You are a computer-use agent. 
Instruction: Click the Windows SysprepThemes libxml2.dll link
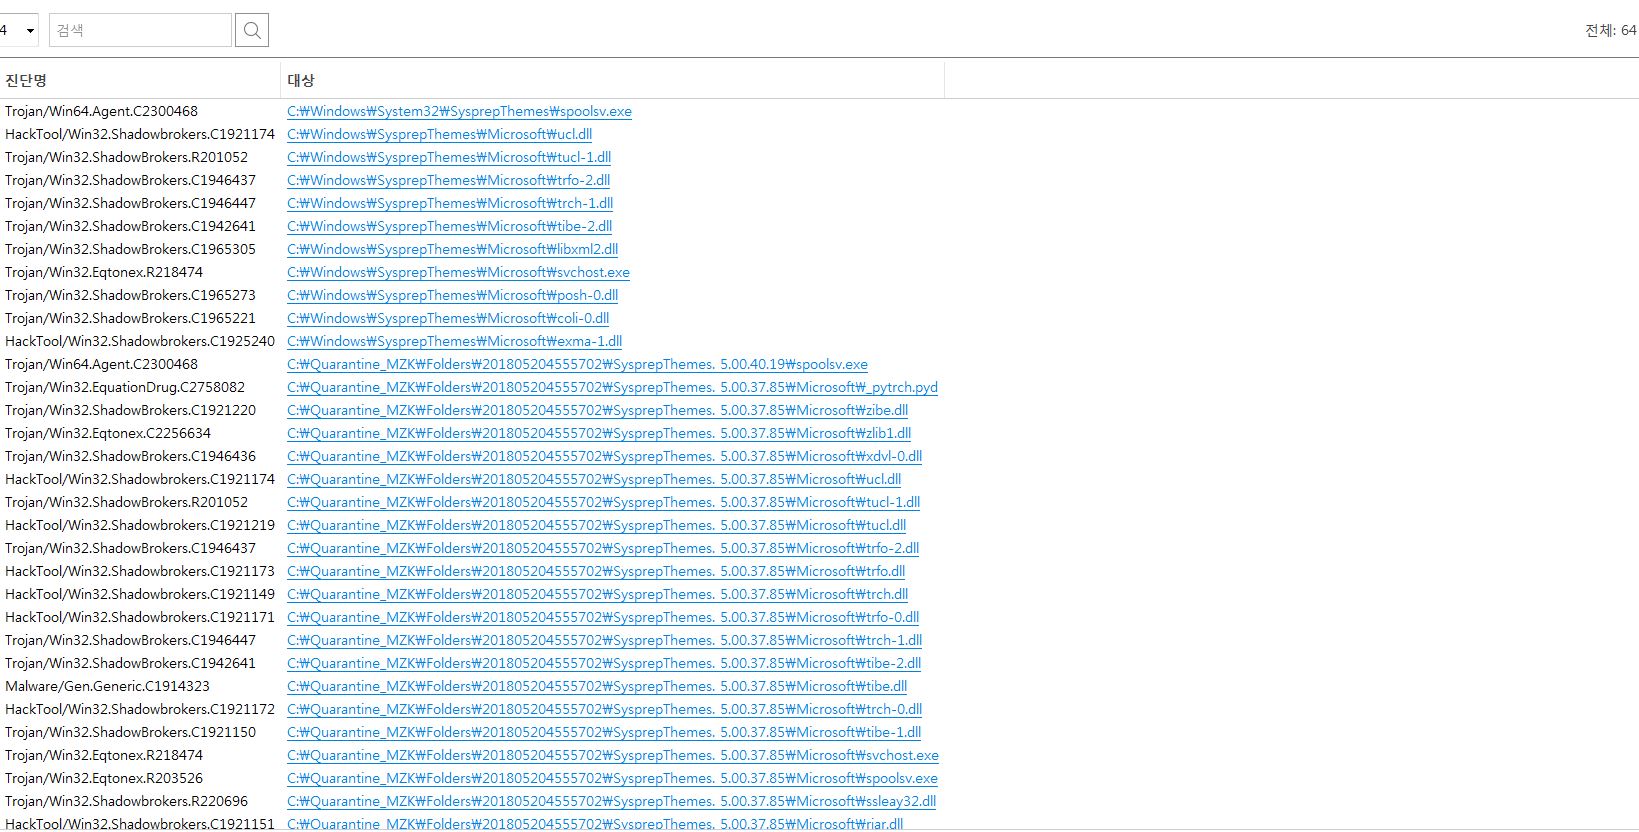tap(452, 249)
